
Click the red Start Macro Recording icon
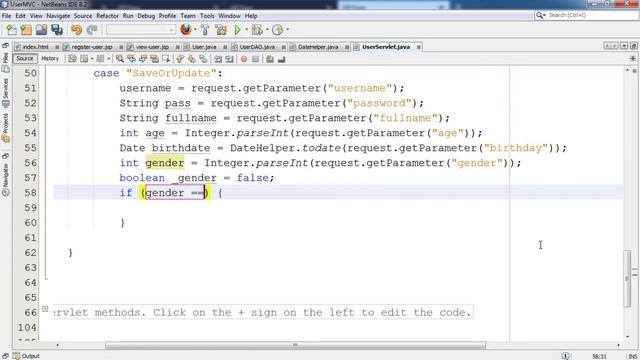(x=244, y=59)
